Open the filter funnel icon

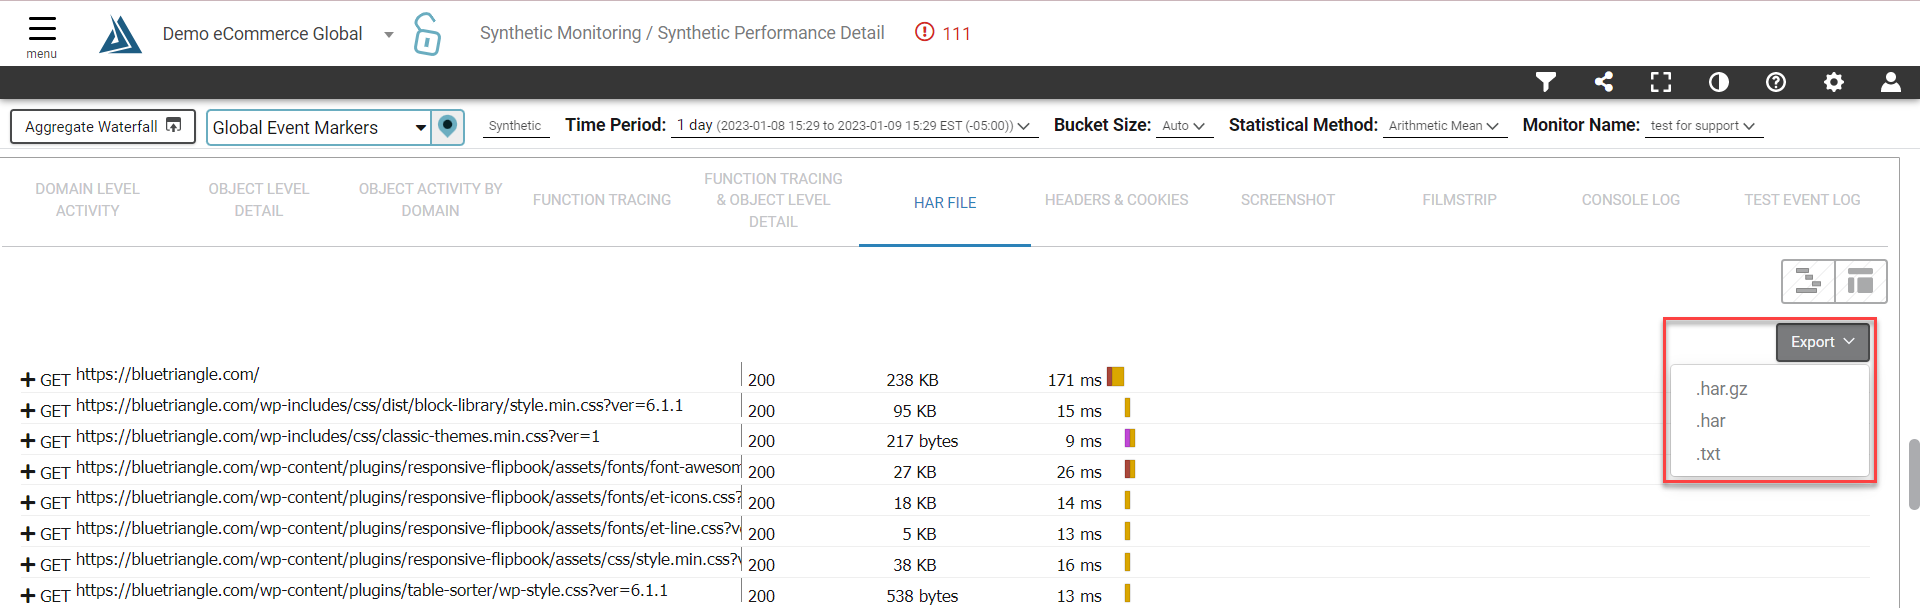point(1546,82)
